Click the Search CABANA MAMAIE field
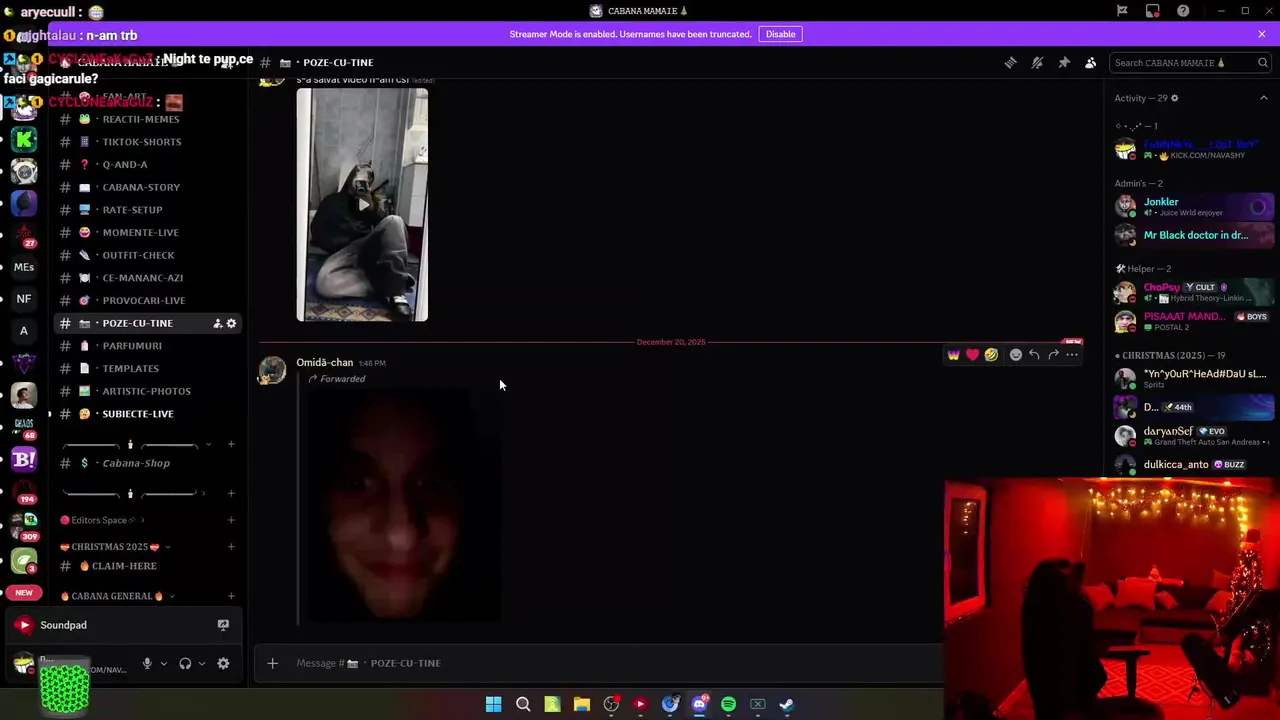The width and height of the screenshot is (1280, 720). (1190, 62)
